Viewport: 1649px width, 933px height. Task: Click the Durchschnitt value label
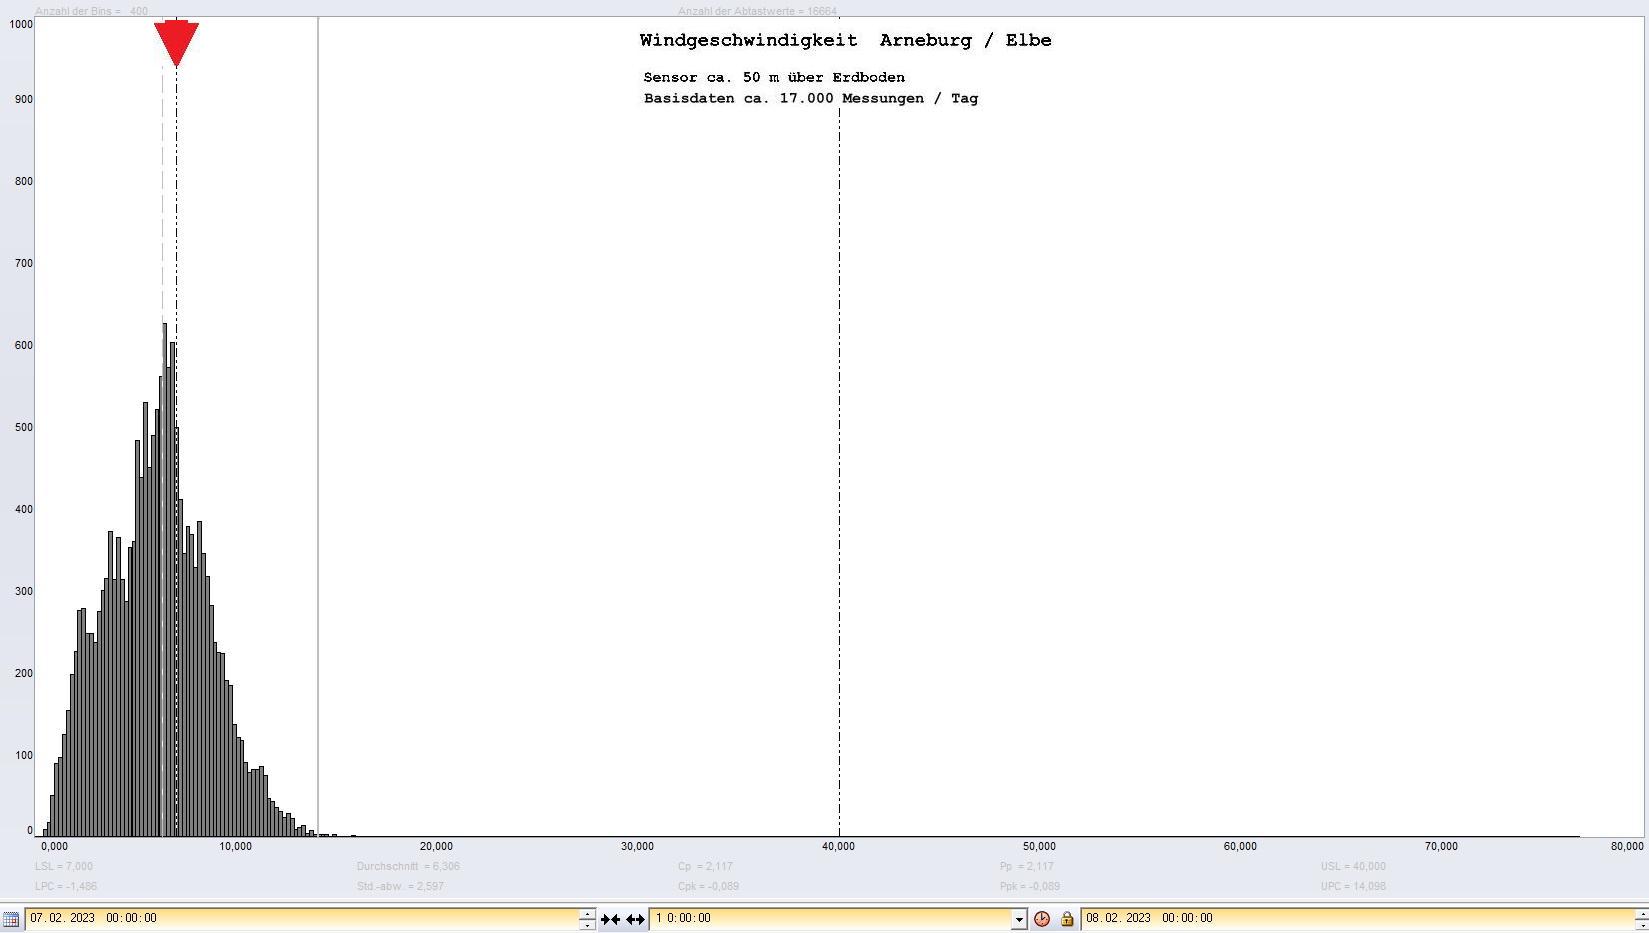(x=408, y=866)
